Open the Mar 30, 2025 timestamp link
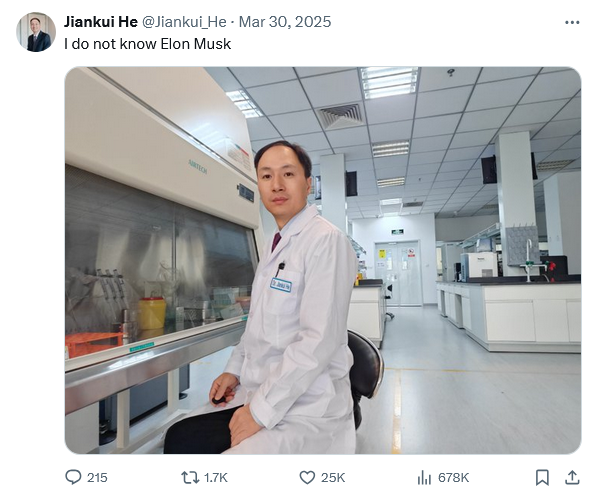The height and width of the screenshot is (499, 598). [285, 22]
